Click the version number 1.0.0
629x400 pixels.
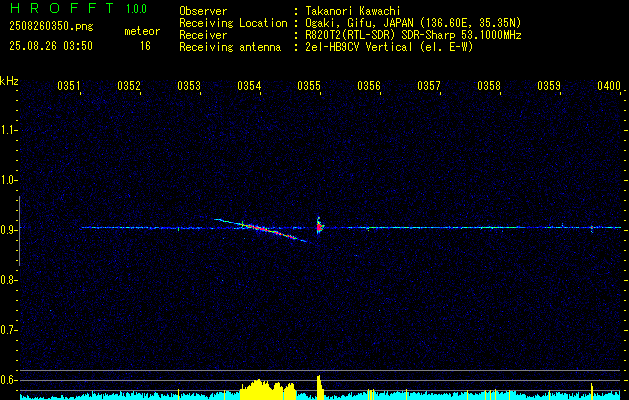(x=136, y=9)
